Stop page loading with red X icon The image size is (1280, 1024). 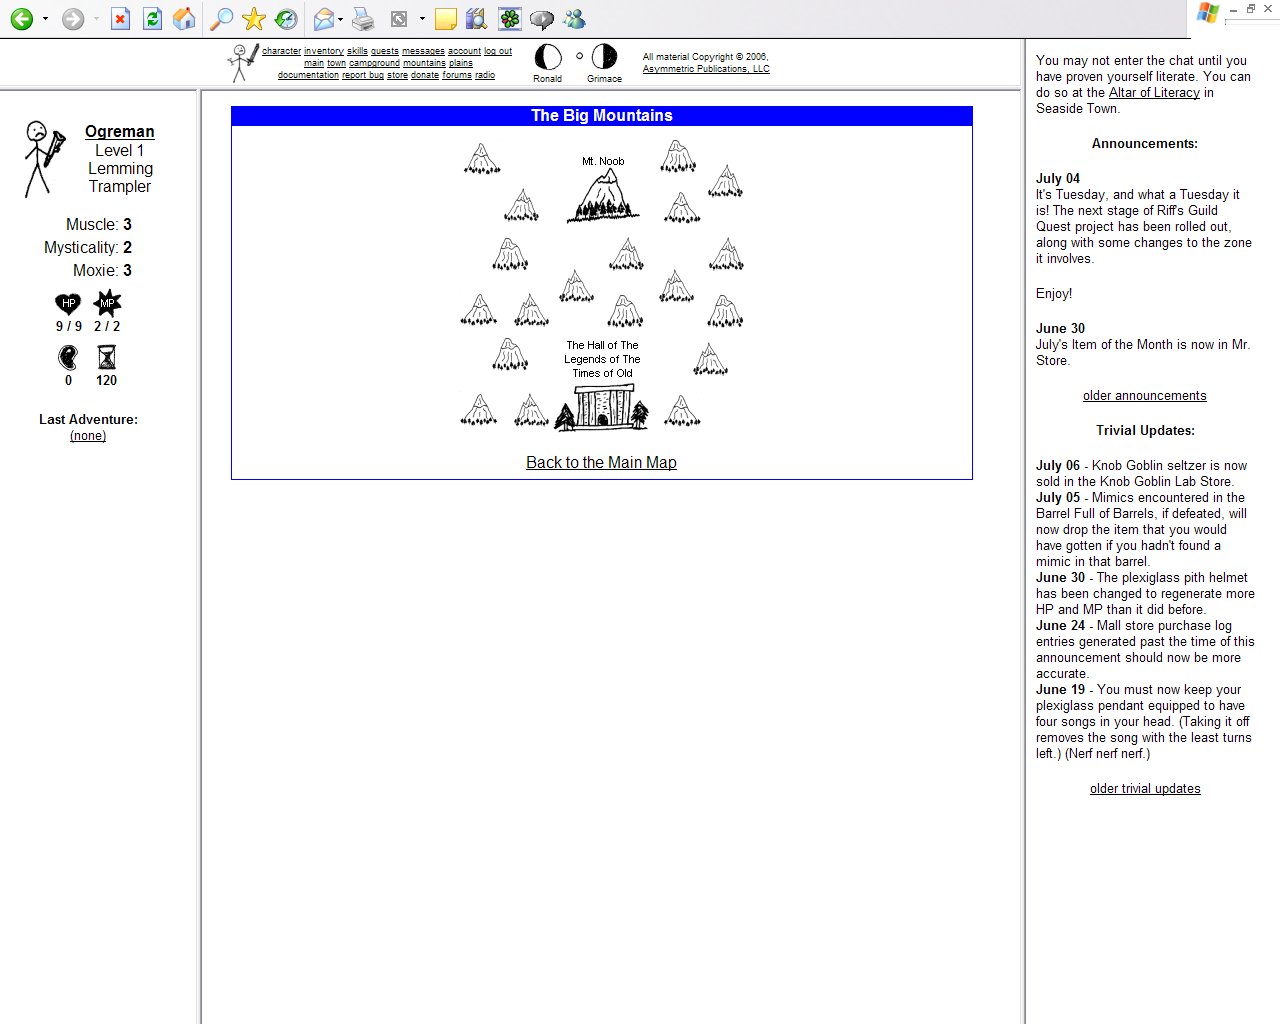coord(120,19)
